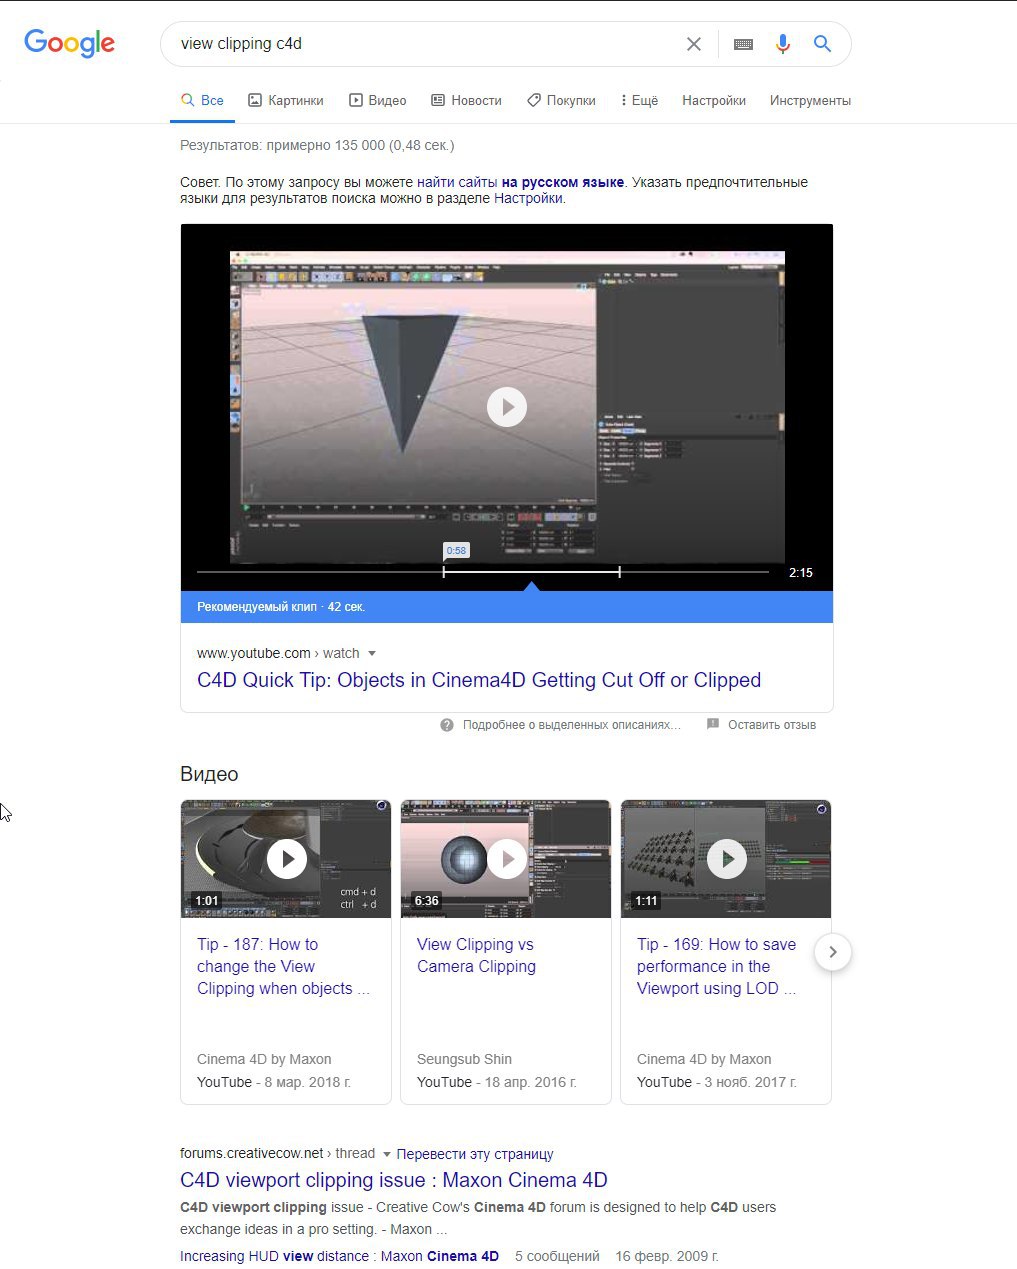Open the Настройки link in the tip text
Screen dimensions: 1017x1269
pos(528,198)
